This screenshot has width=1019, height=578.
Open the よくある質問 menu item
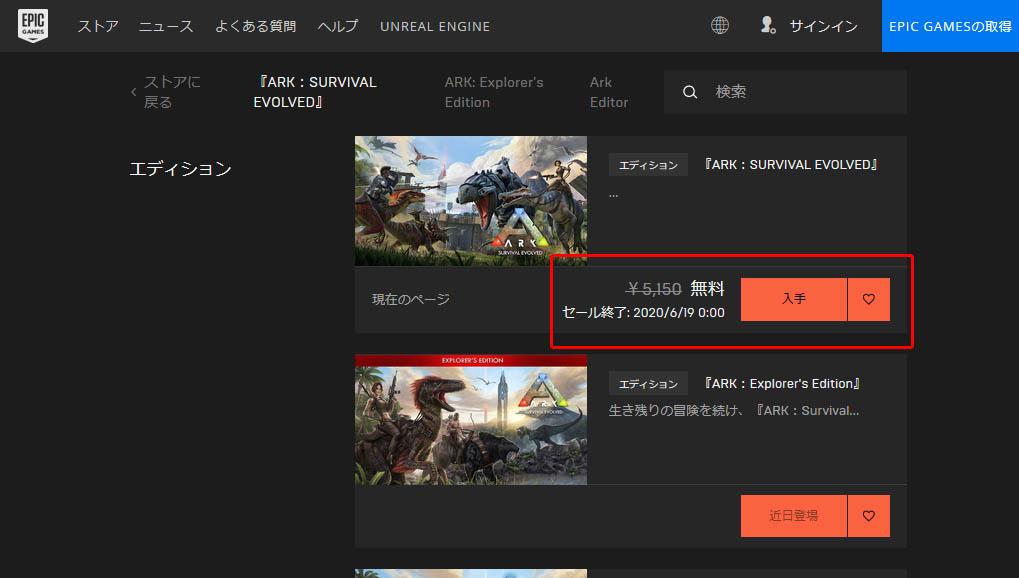255,26
